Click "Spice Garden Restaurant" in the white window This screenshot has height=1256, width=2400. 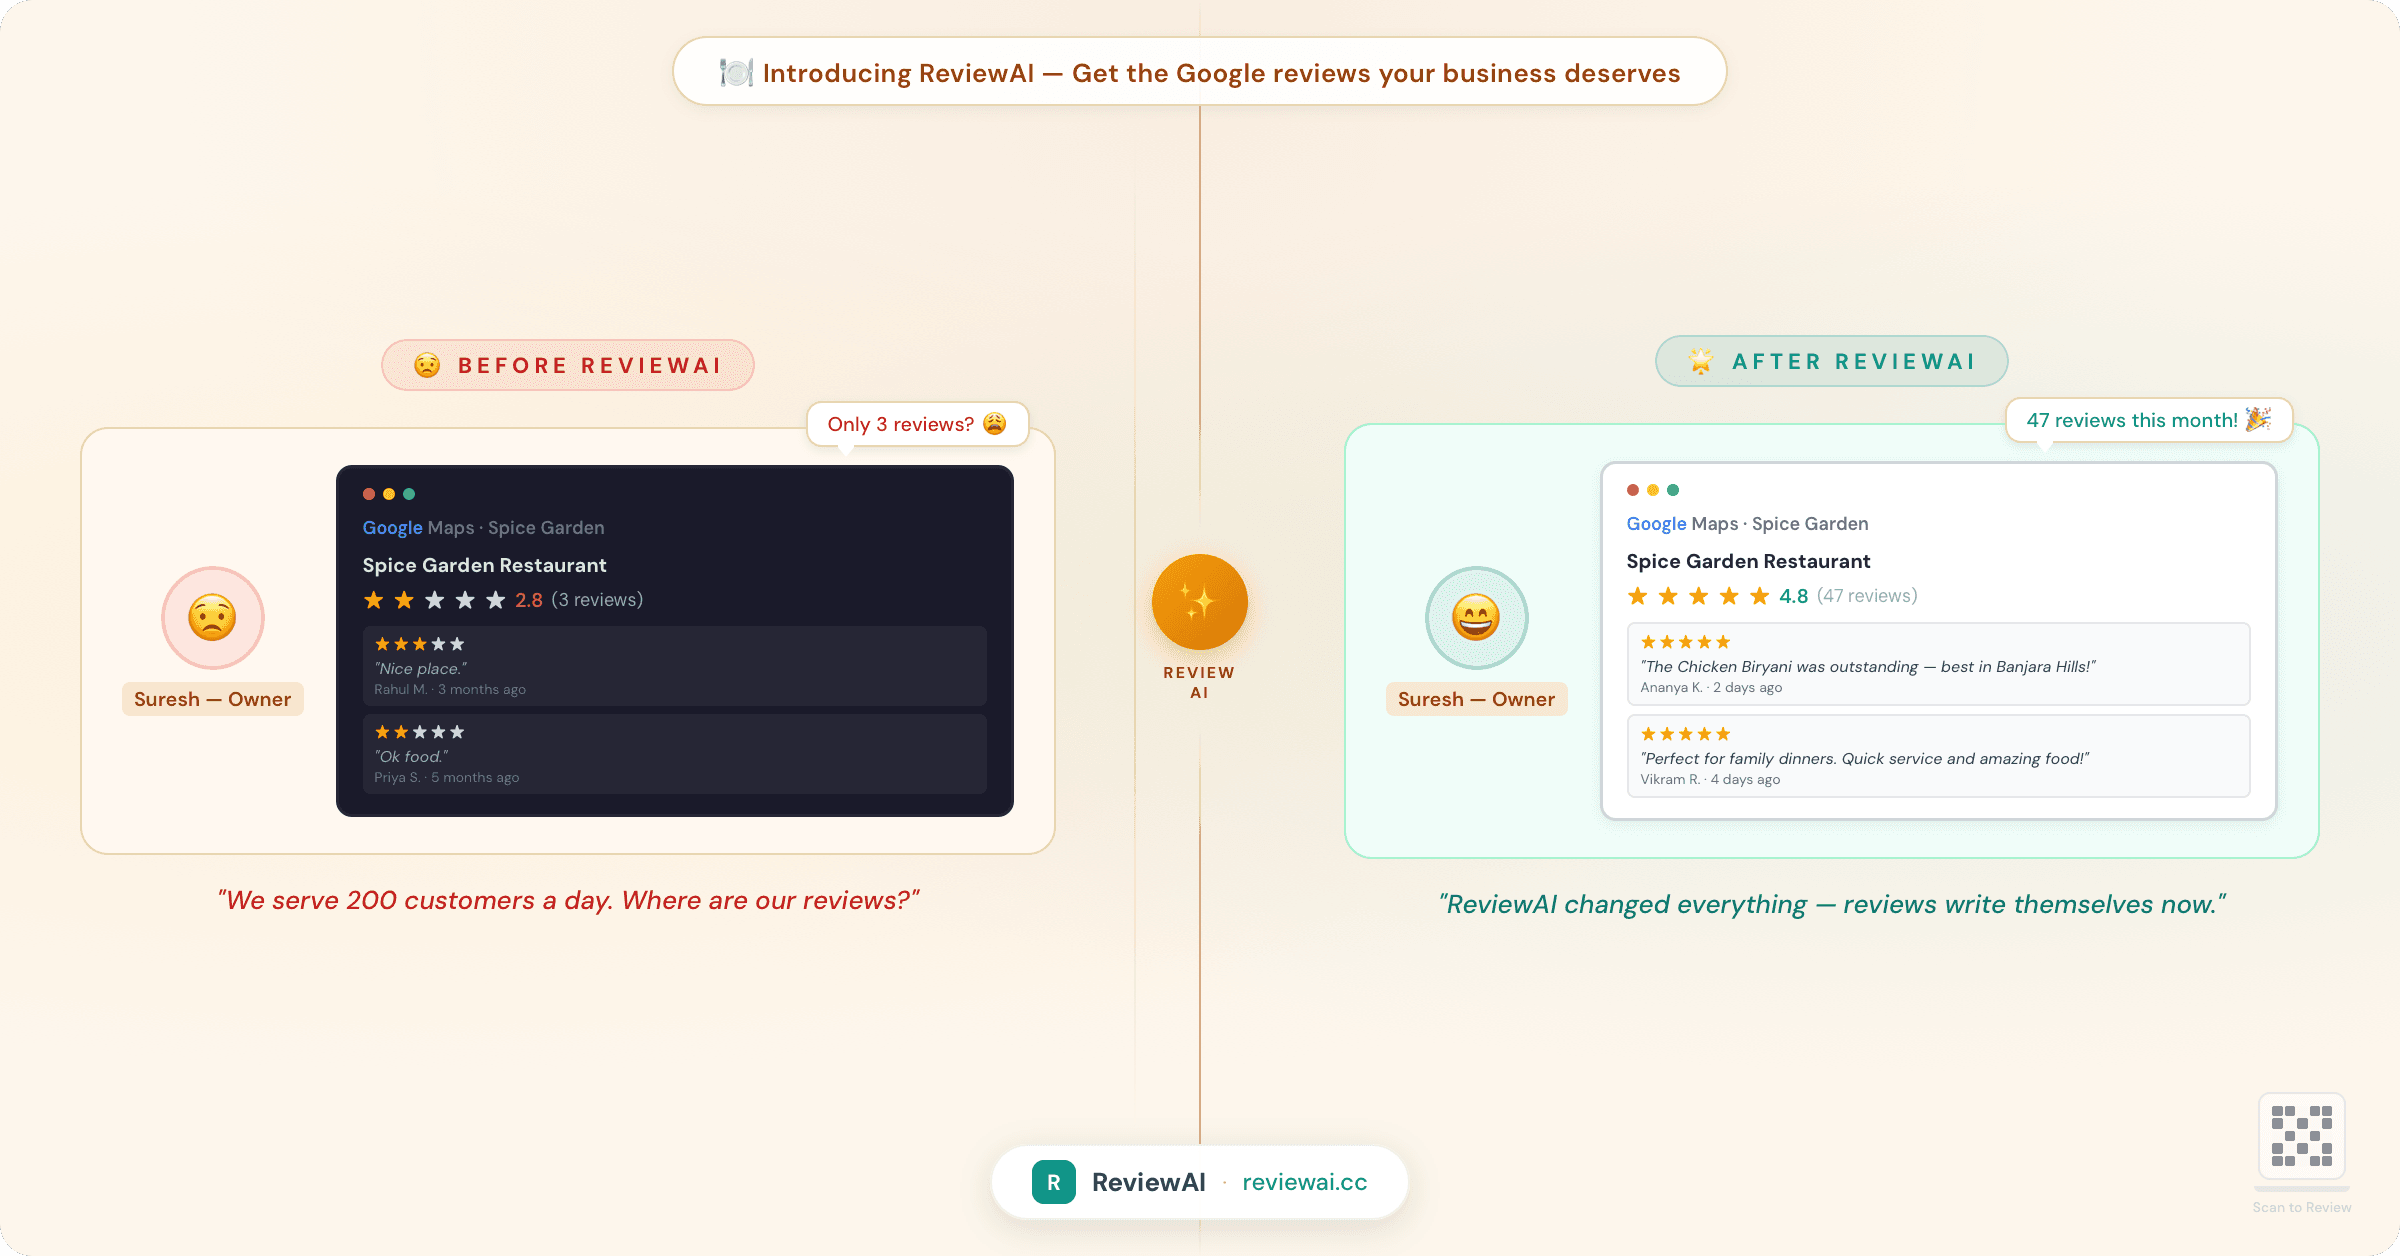[1749, 561]
